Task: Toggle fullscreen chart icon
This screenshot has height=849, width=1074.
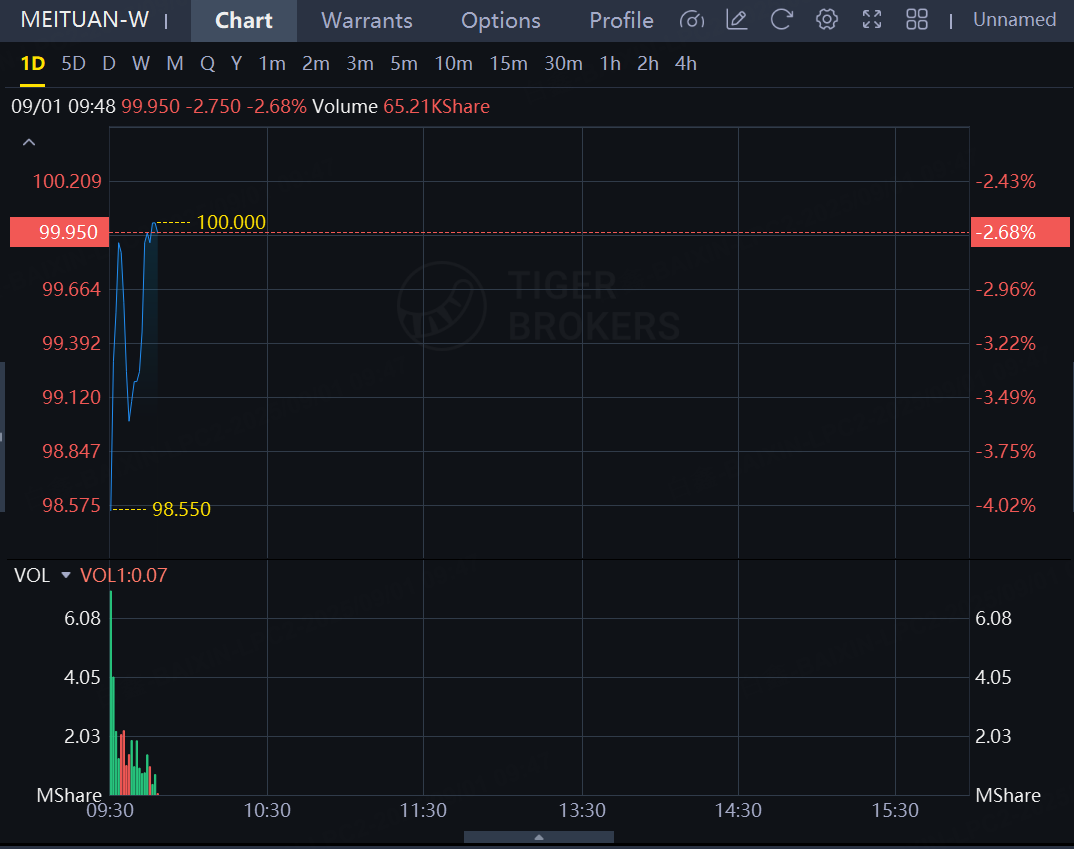Action: [872, 20]
